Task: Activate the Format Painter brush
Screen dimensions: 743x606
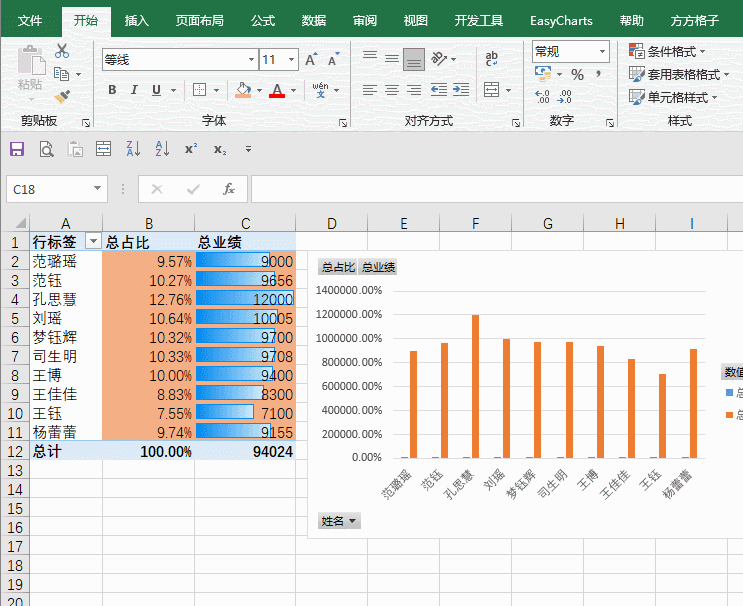Action: click(62, 97)
